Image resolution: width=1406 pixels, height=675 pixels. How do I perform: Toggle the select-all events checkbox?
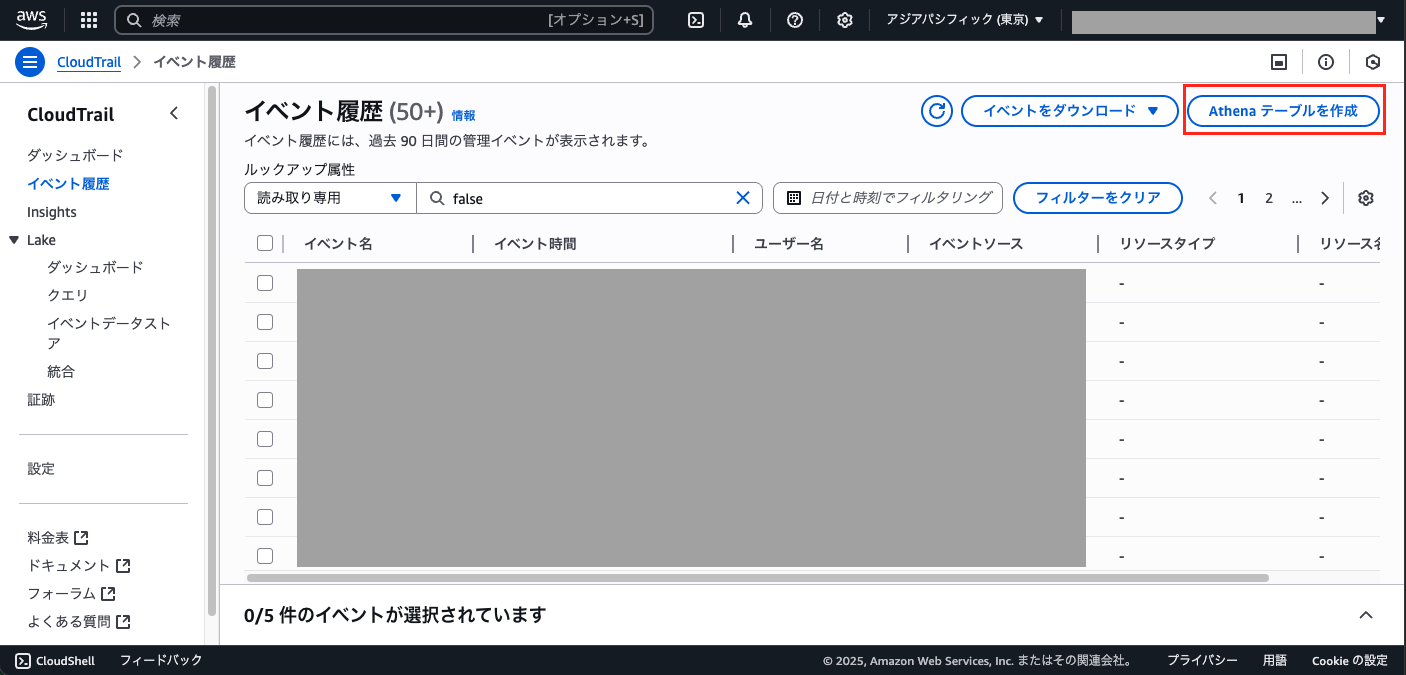point(265,243)
